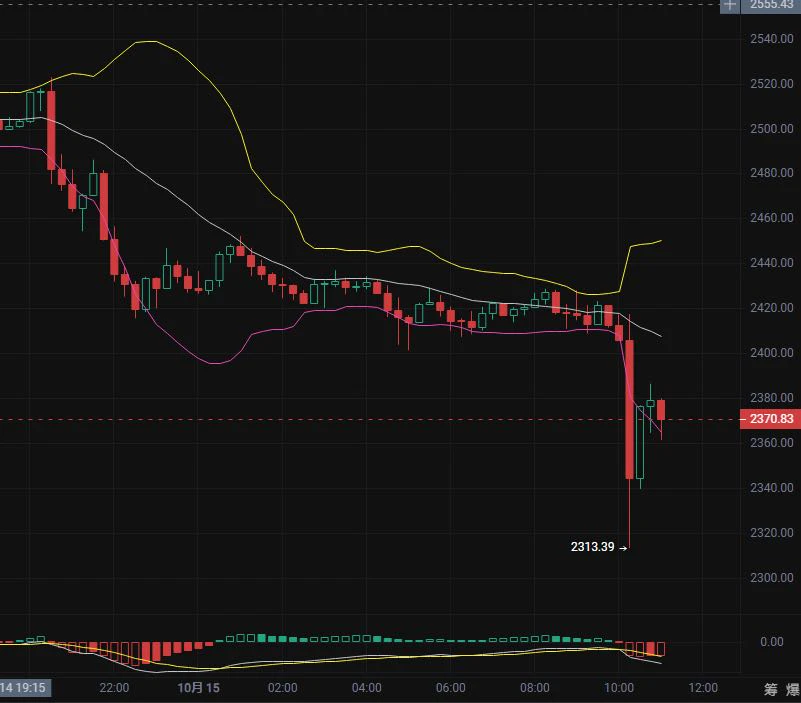This screenshot has width=801, height=703.
Task: Click the 04:00 time axis label
Action: [367, 688]
